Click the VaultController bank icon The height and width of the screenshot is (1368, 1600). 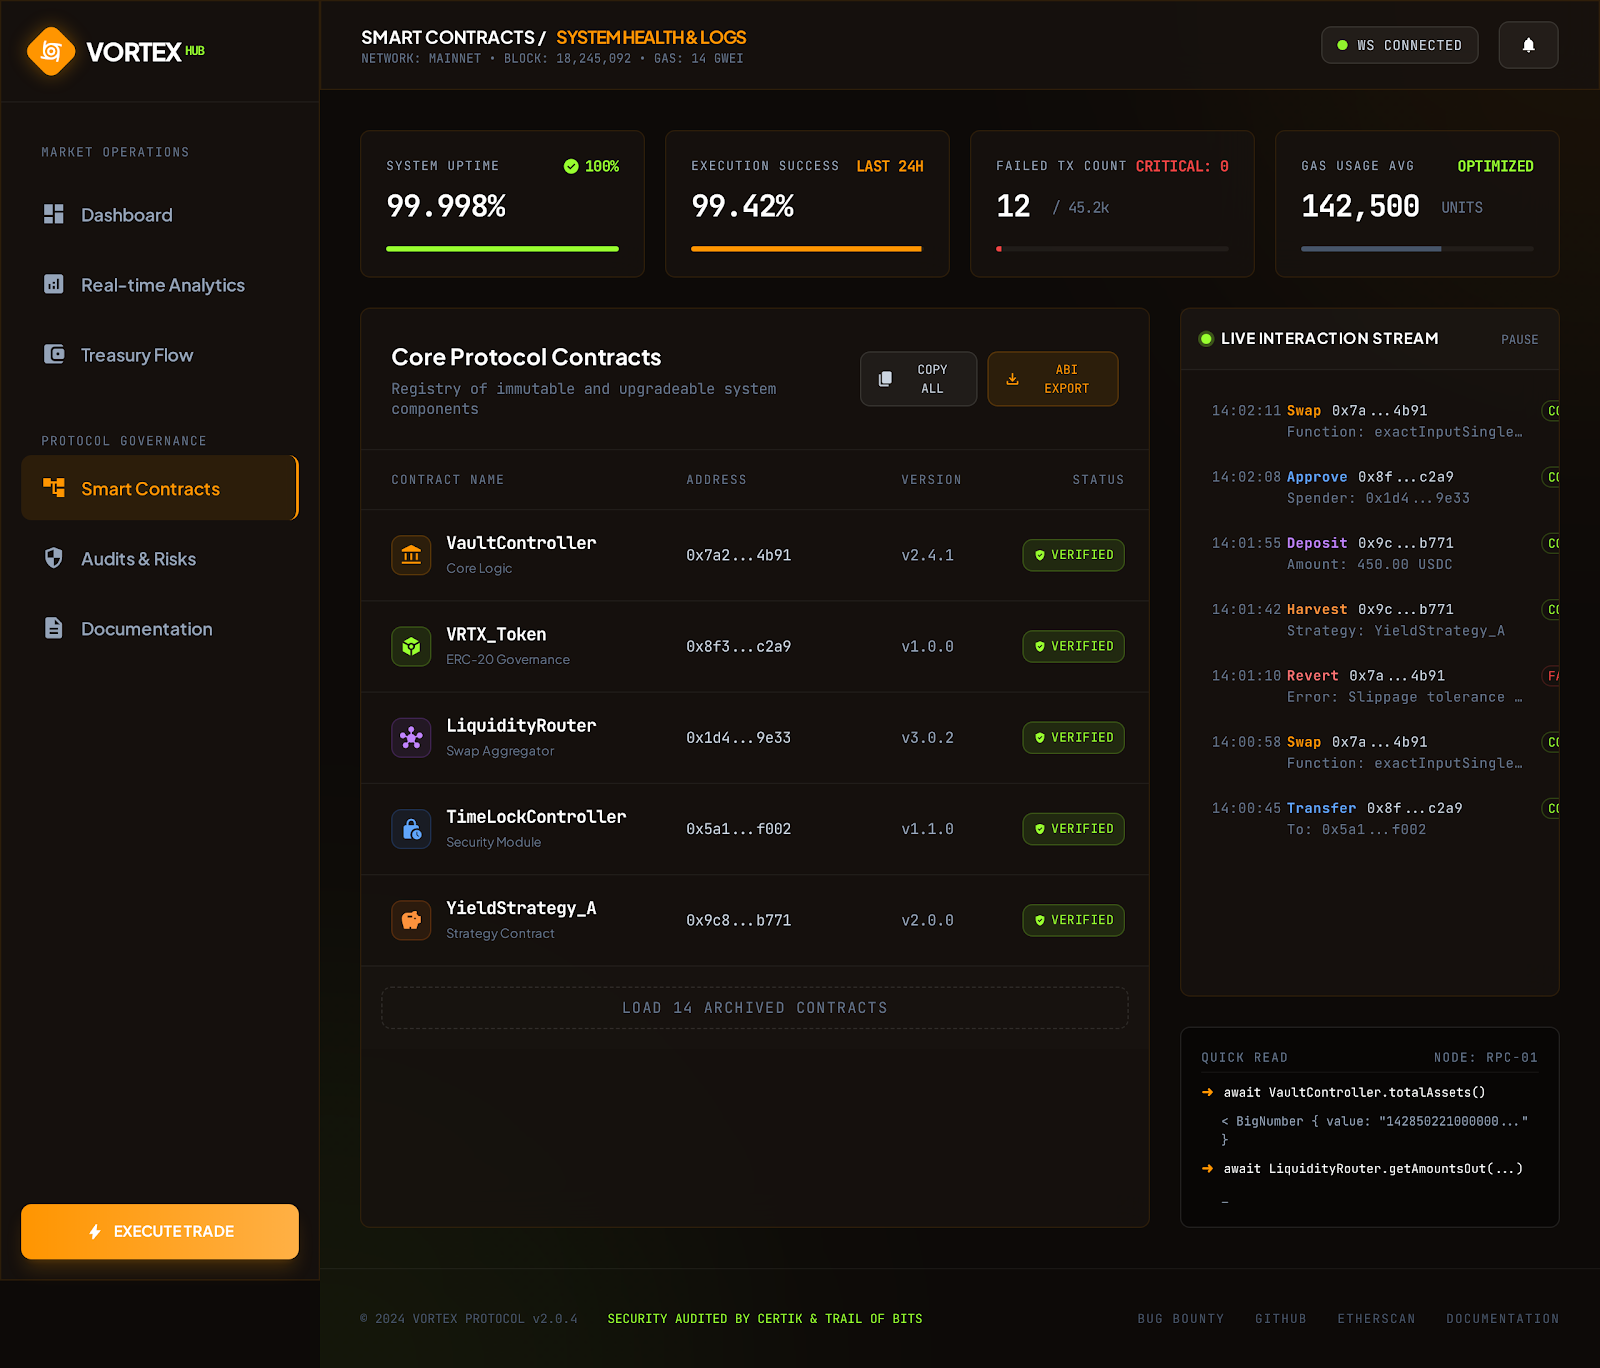click(x=411, y=555)
